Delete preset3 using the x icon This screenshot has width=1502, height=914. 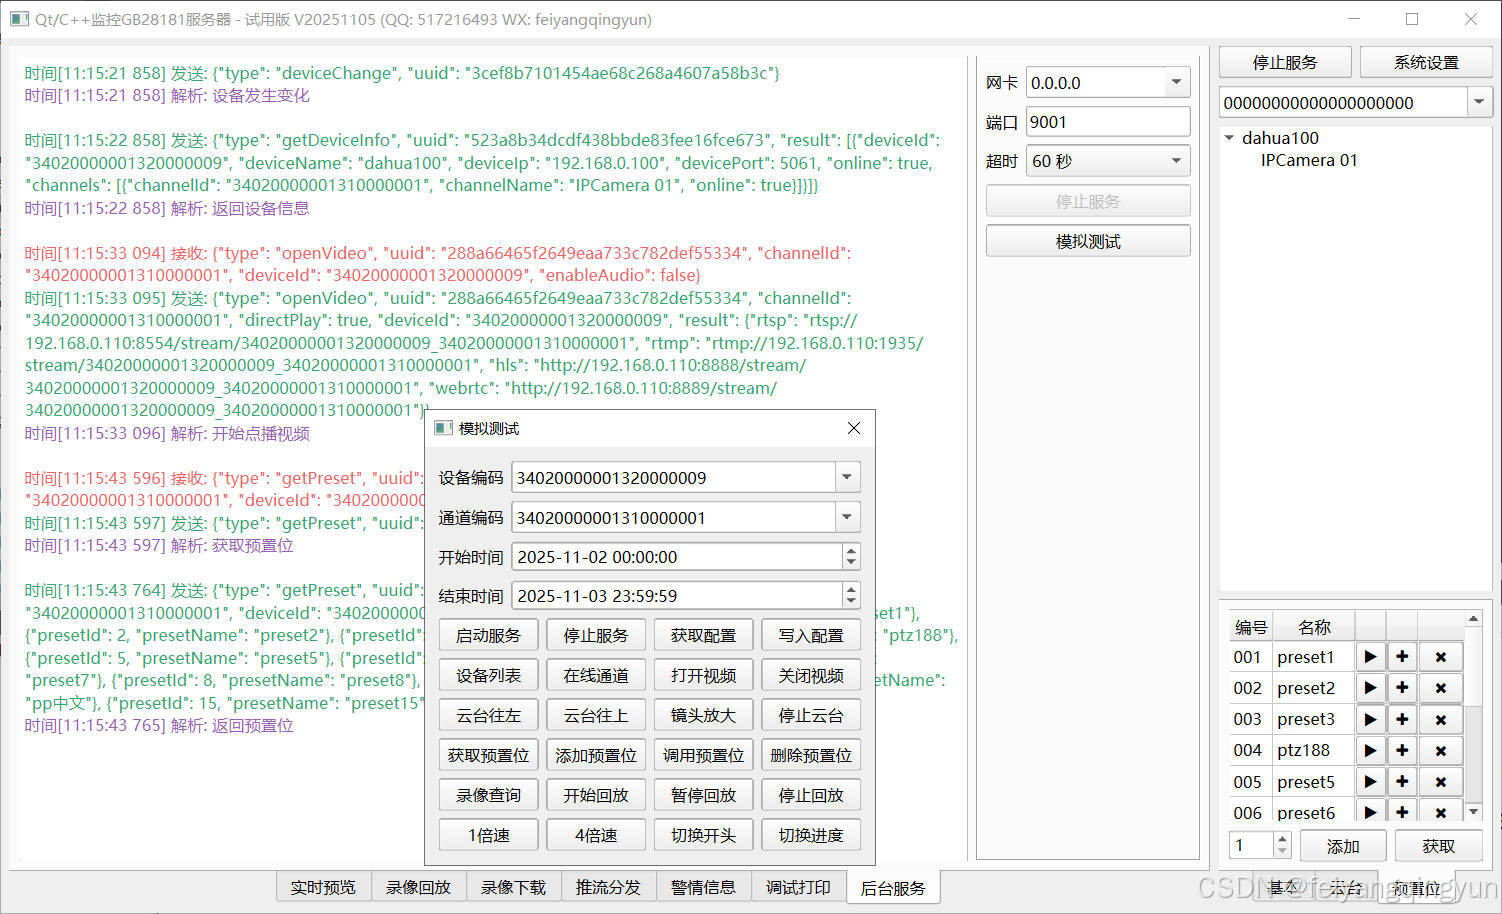point(1441,719)
